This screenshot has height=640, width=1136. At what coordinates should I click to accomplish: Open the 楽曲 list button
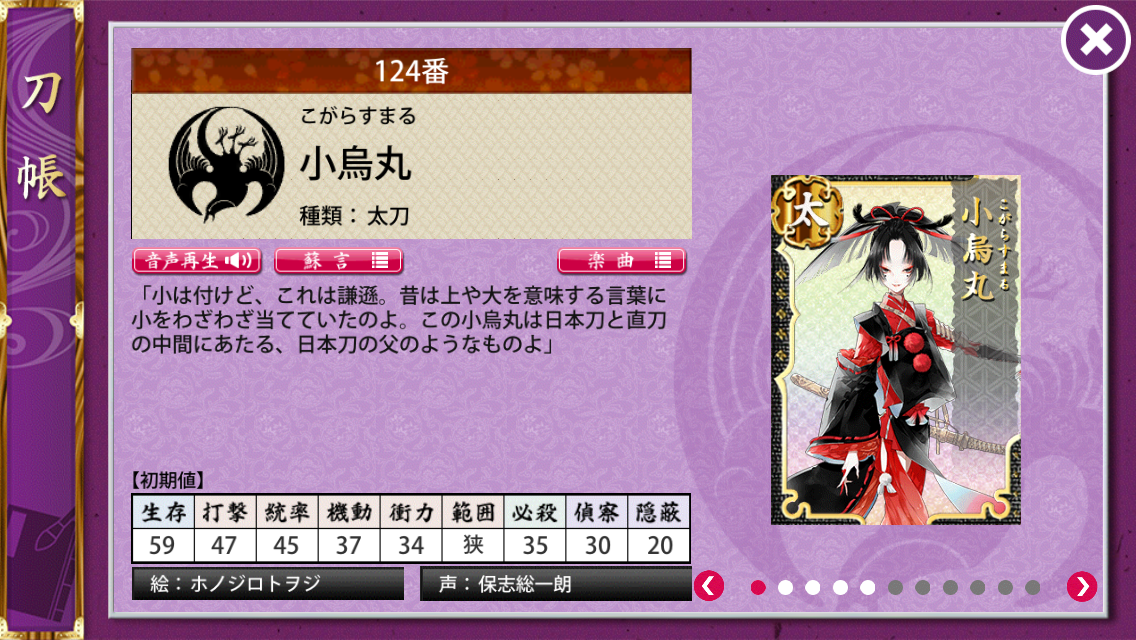tap(621, 261)
